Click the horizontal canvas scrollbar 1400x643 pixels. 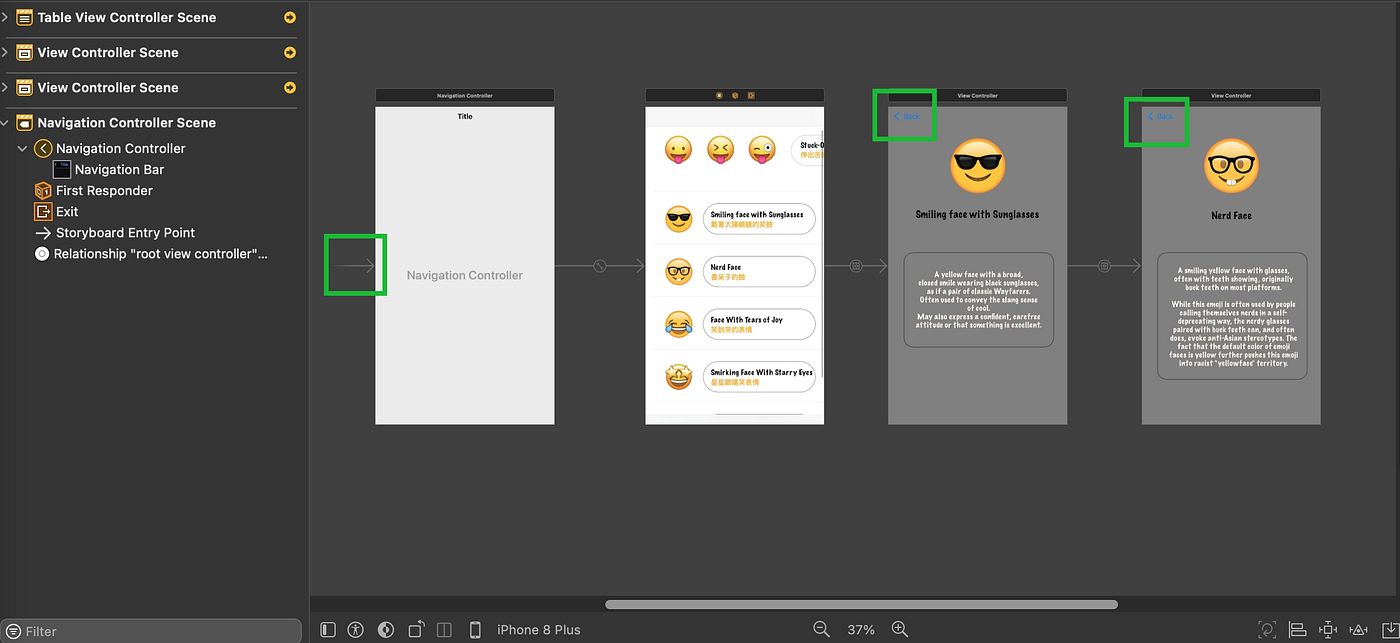click(861, 604)
